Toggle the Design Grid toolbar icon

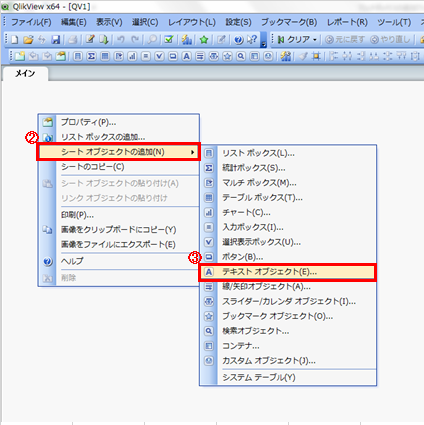click(x=316, y=56)
